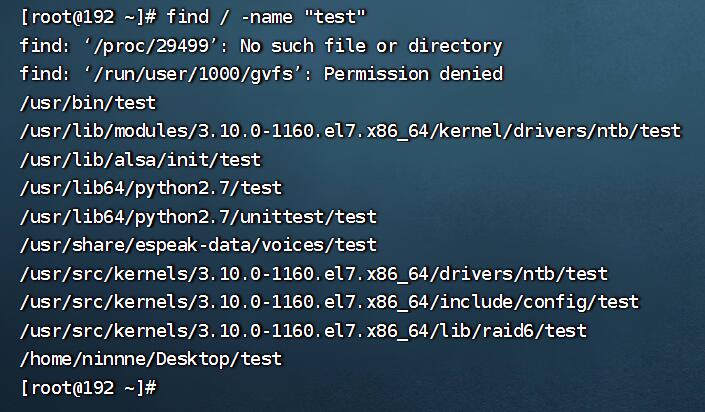Click the /home/ninnne/Desktop/test result line
This screenshot has height=412, width=705.
(x=150, y=358)
